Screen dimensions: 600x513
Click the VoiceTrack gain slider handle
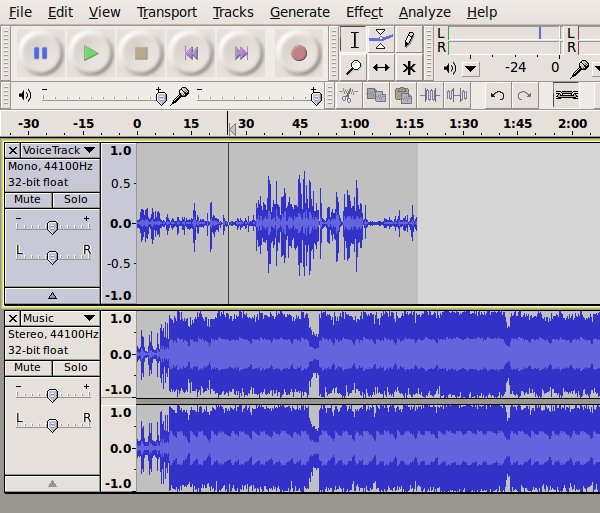[52, 227]
